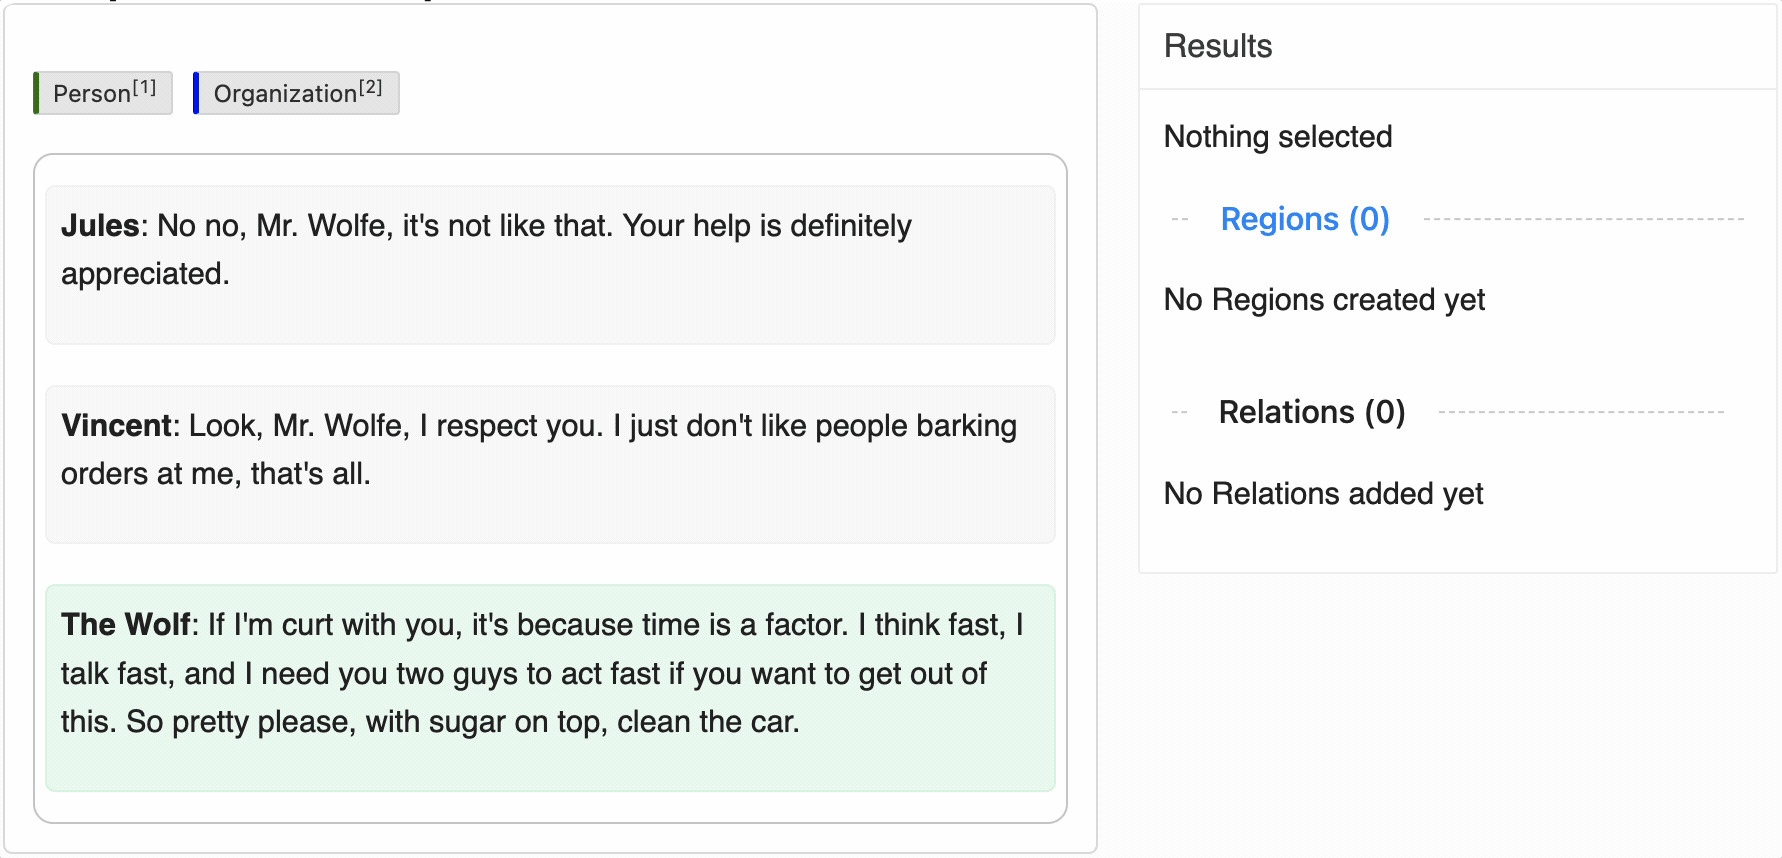Select Jules's dialogue paragraph block
The height and width of the screenshot is (858, 1782).
pyautogui.click(x=550, y=265)
